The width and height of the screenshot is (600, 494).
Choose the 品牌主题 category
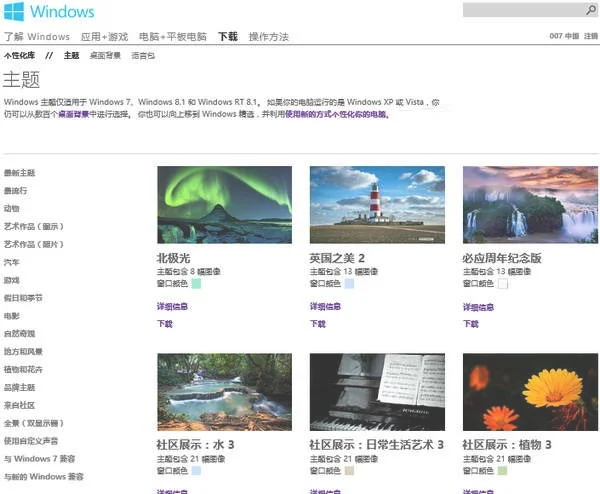tap(20, 387)
